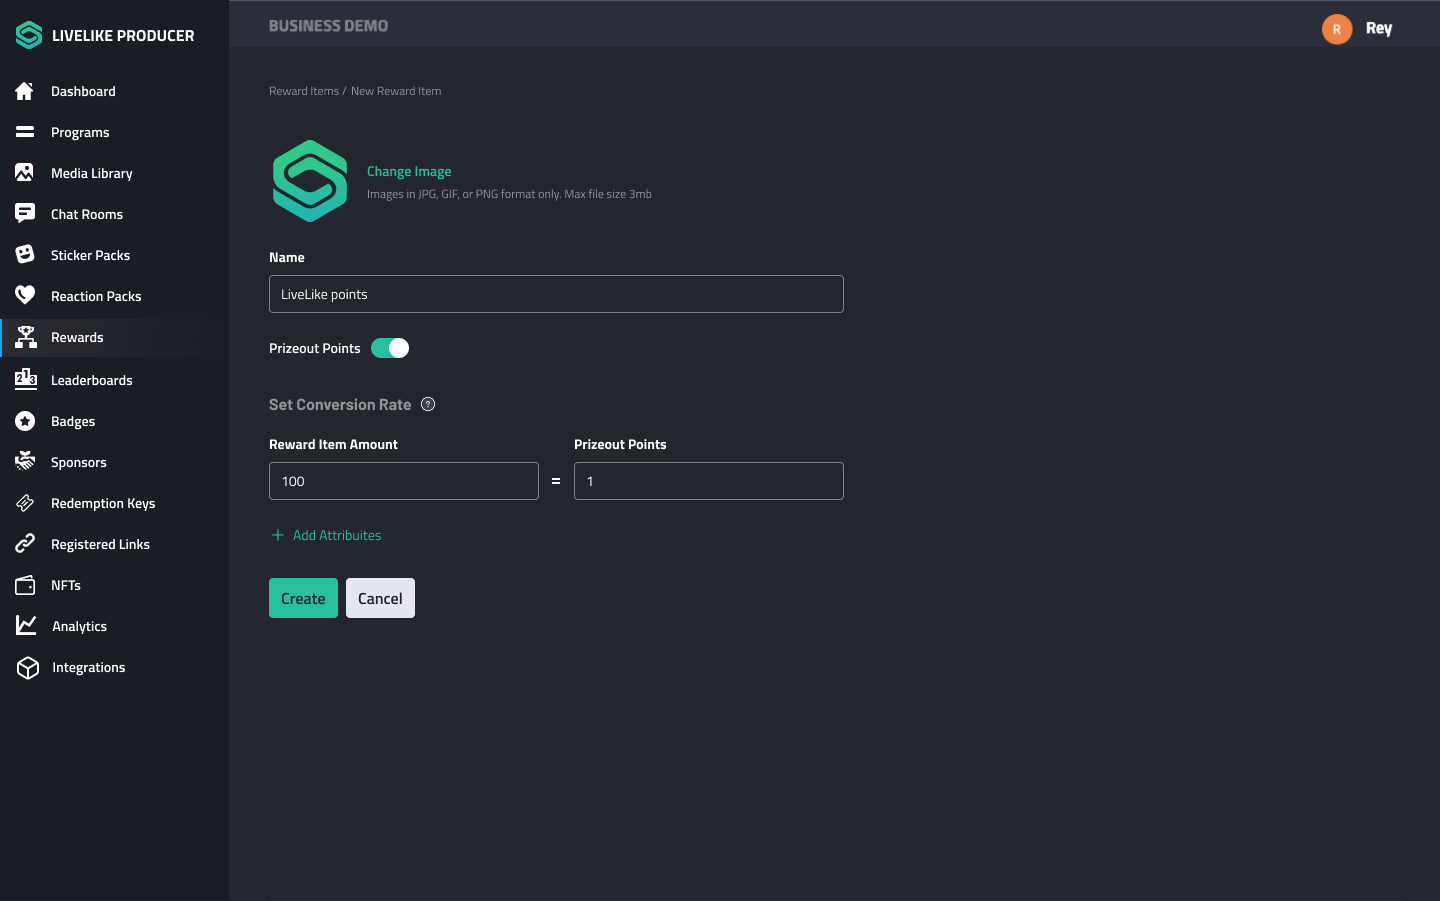Click the Conversion Rate help icon

(x=428, y=404)
